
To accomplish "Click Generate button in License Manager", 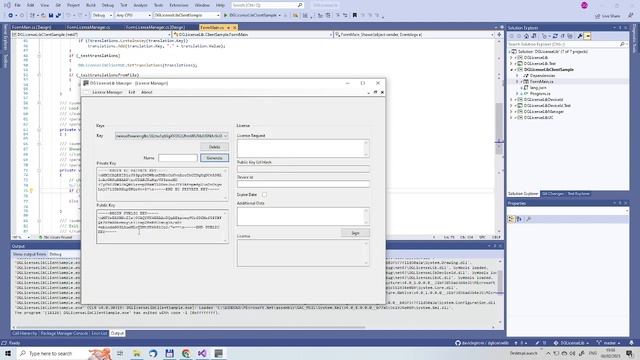I will click(x=214, y=158).
